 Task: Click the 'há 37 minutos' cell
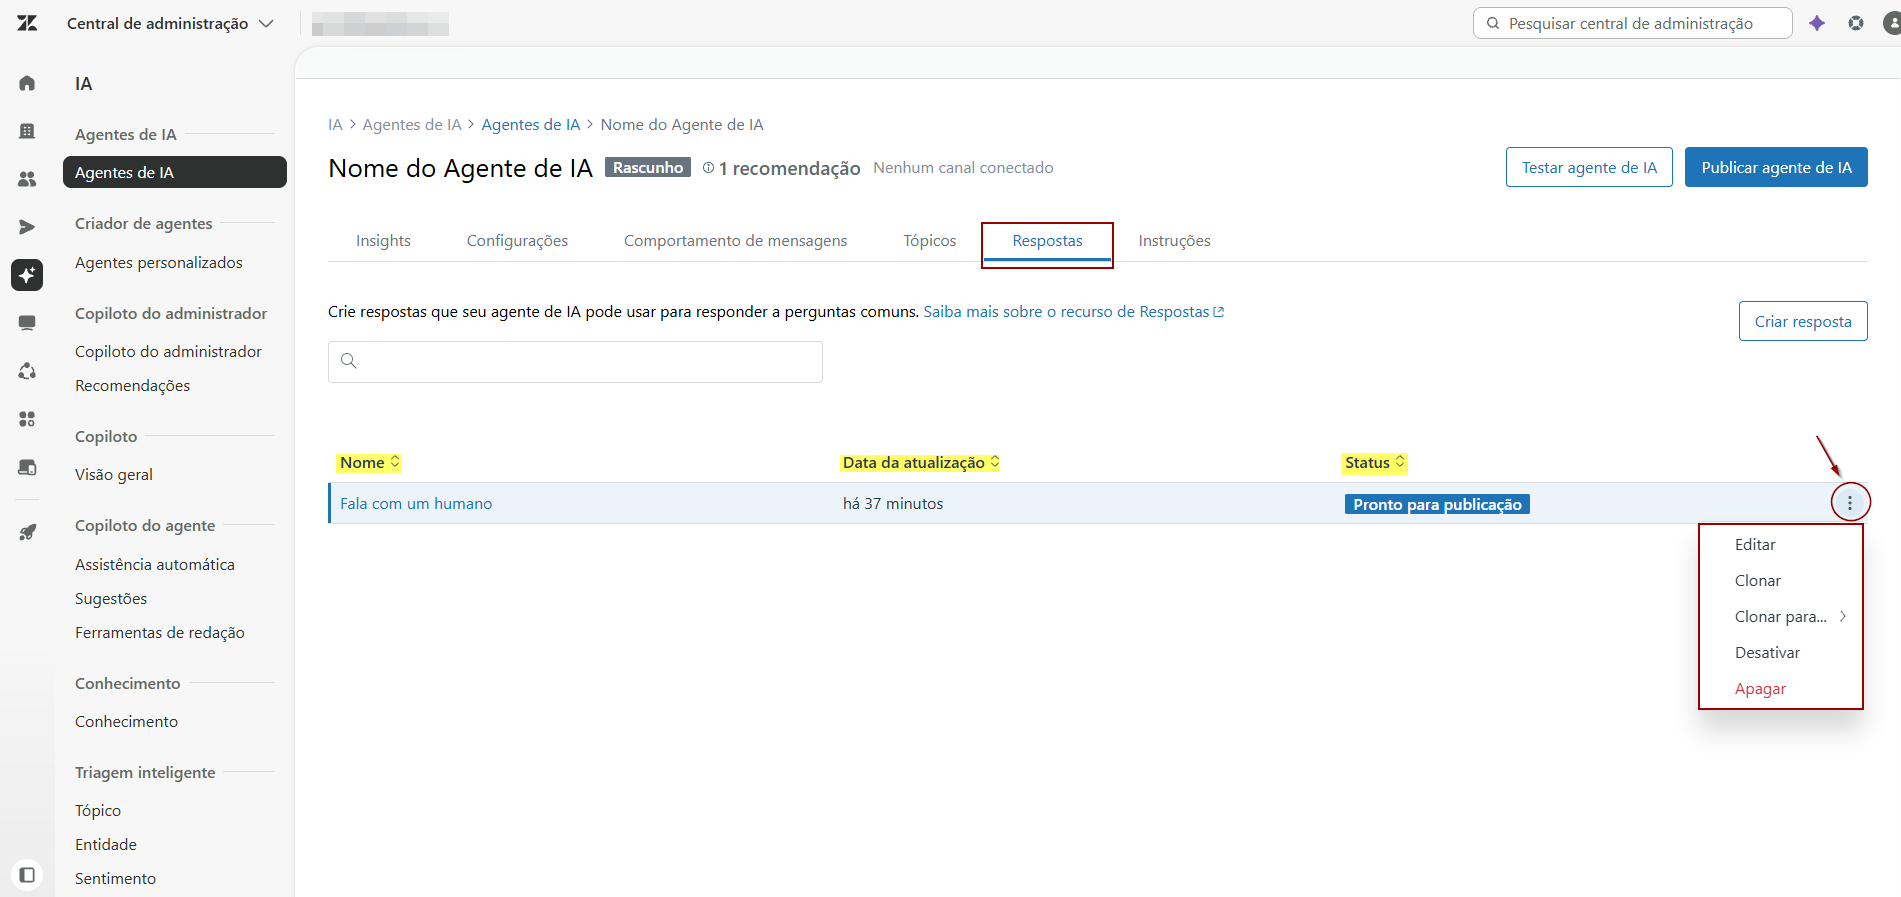[893, 504]
